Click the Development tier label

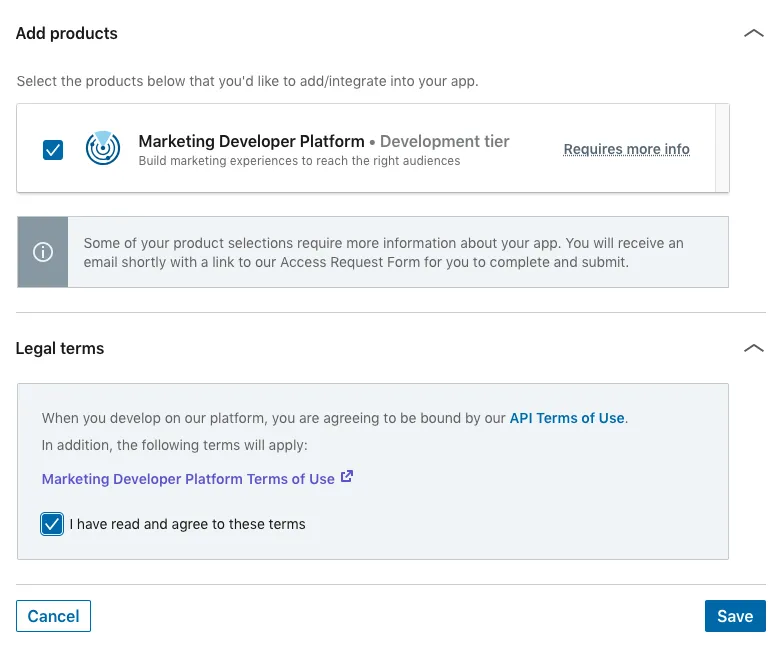(445, 141)
